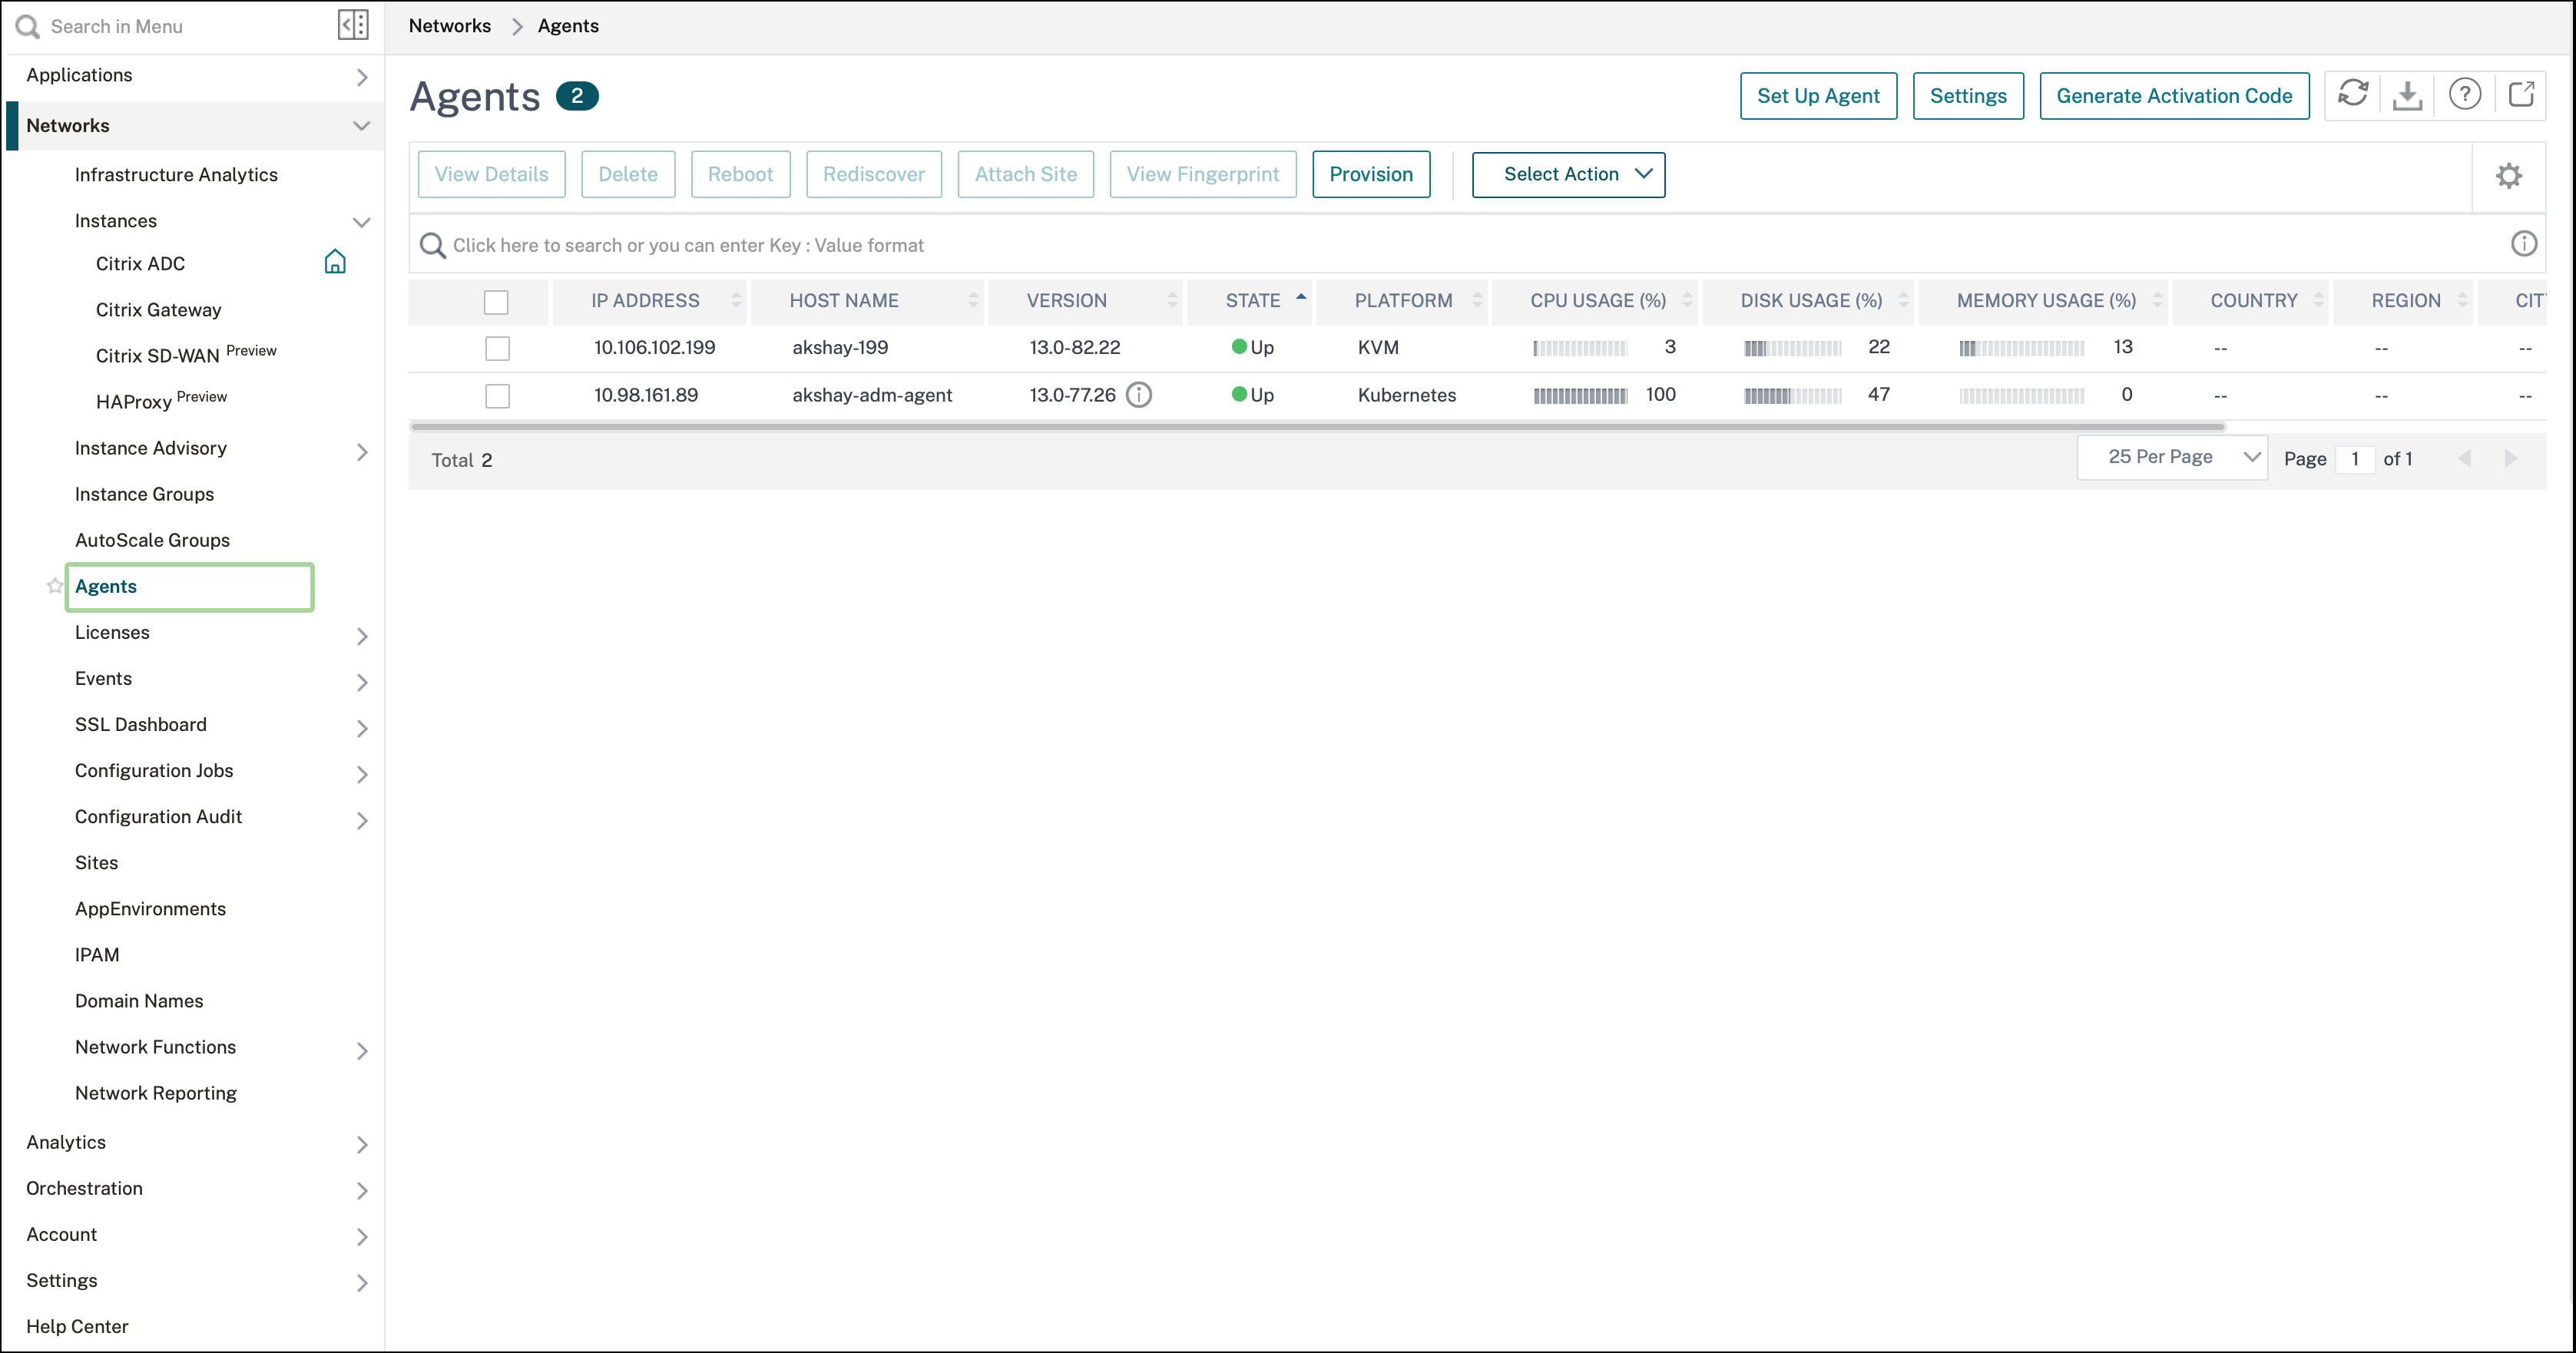Viewport: 2576px width, 1353px height.
Task: Open table column settings gear
Action: point(2509,176)
